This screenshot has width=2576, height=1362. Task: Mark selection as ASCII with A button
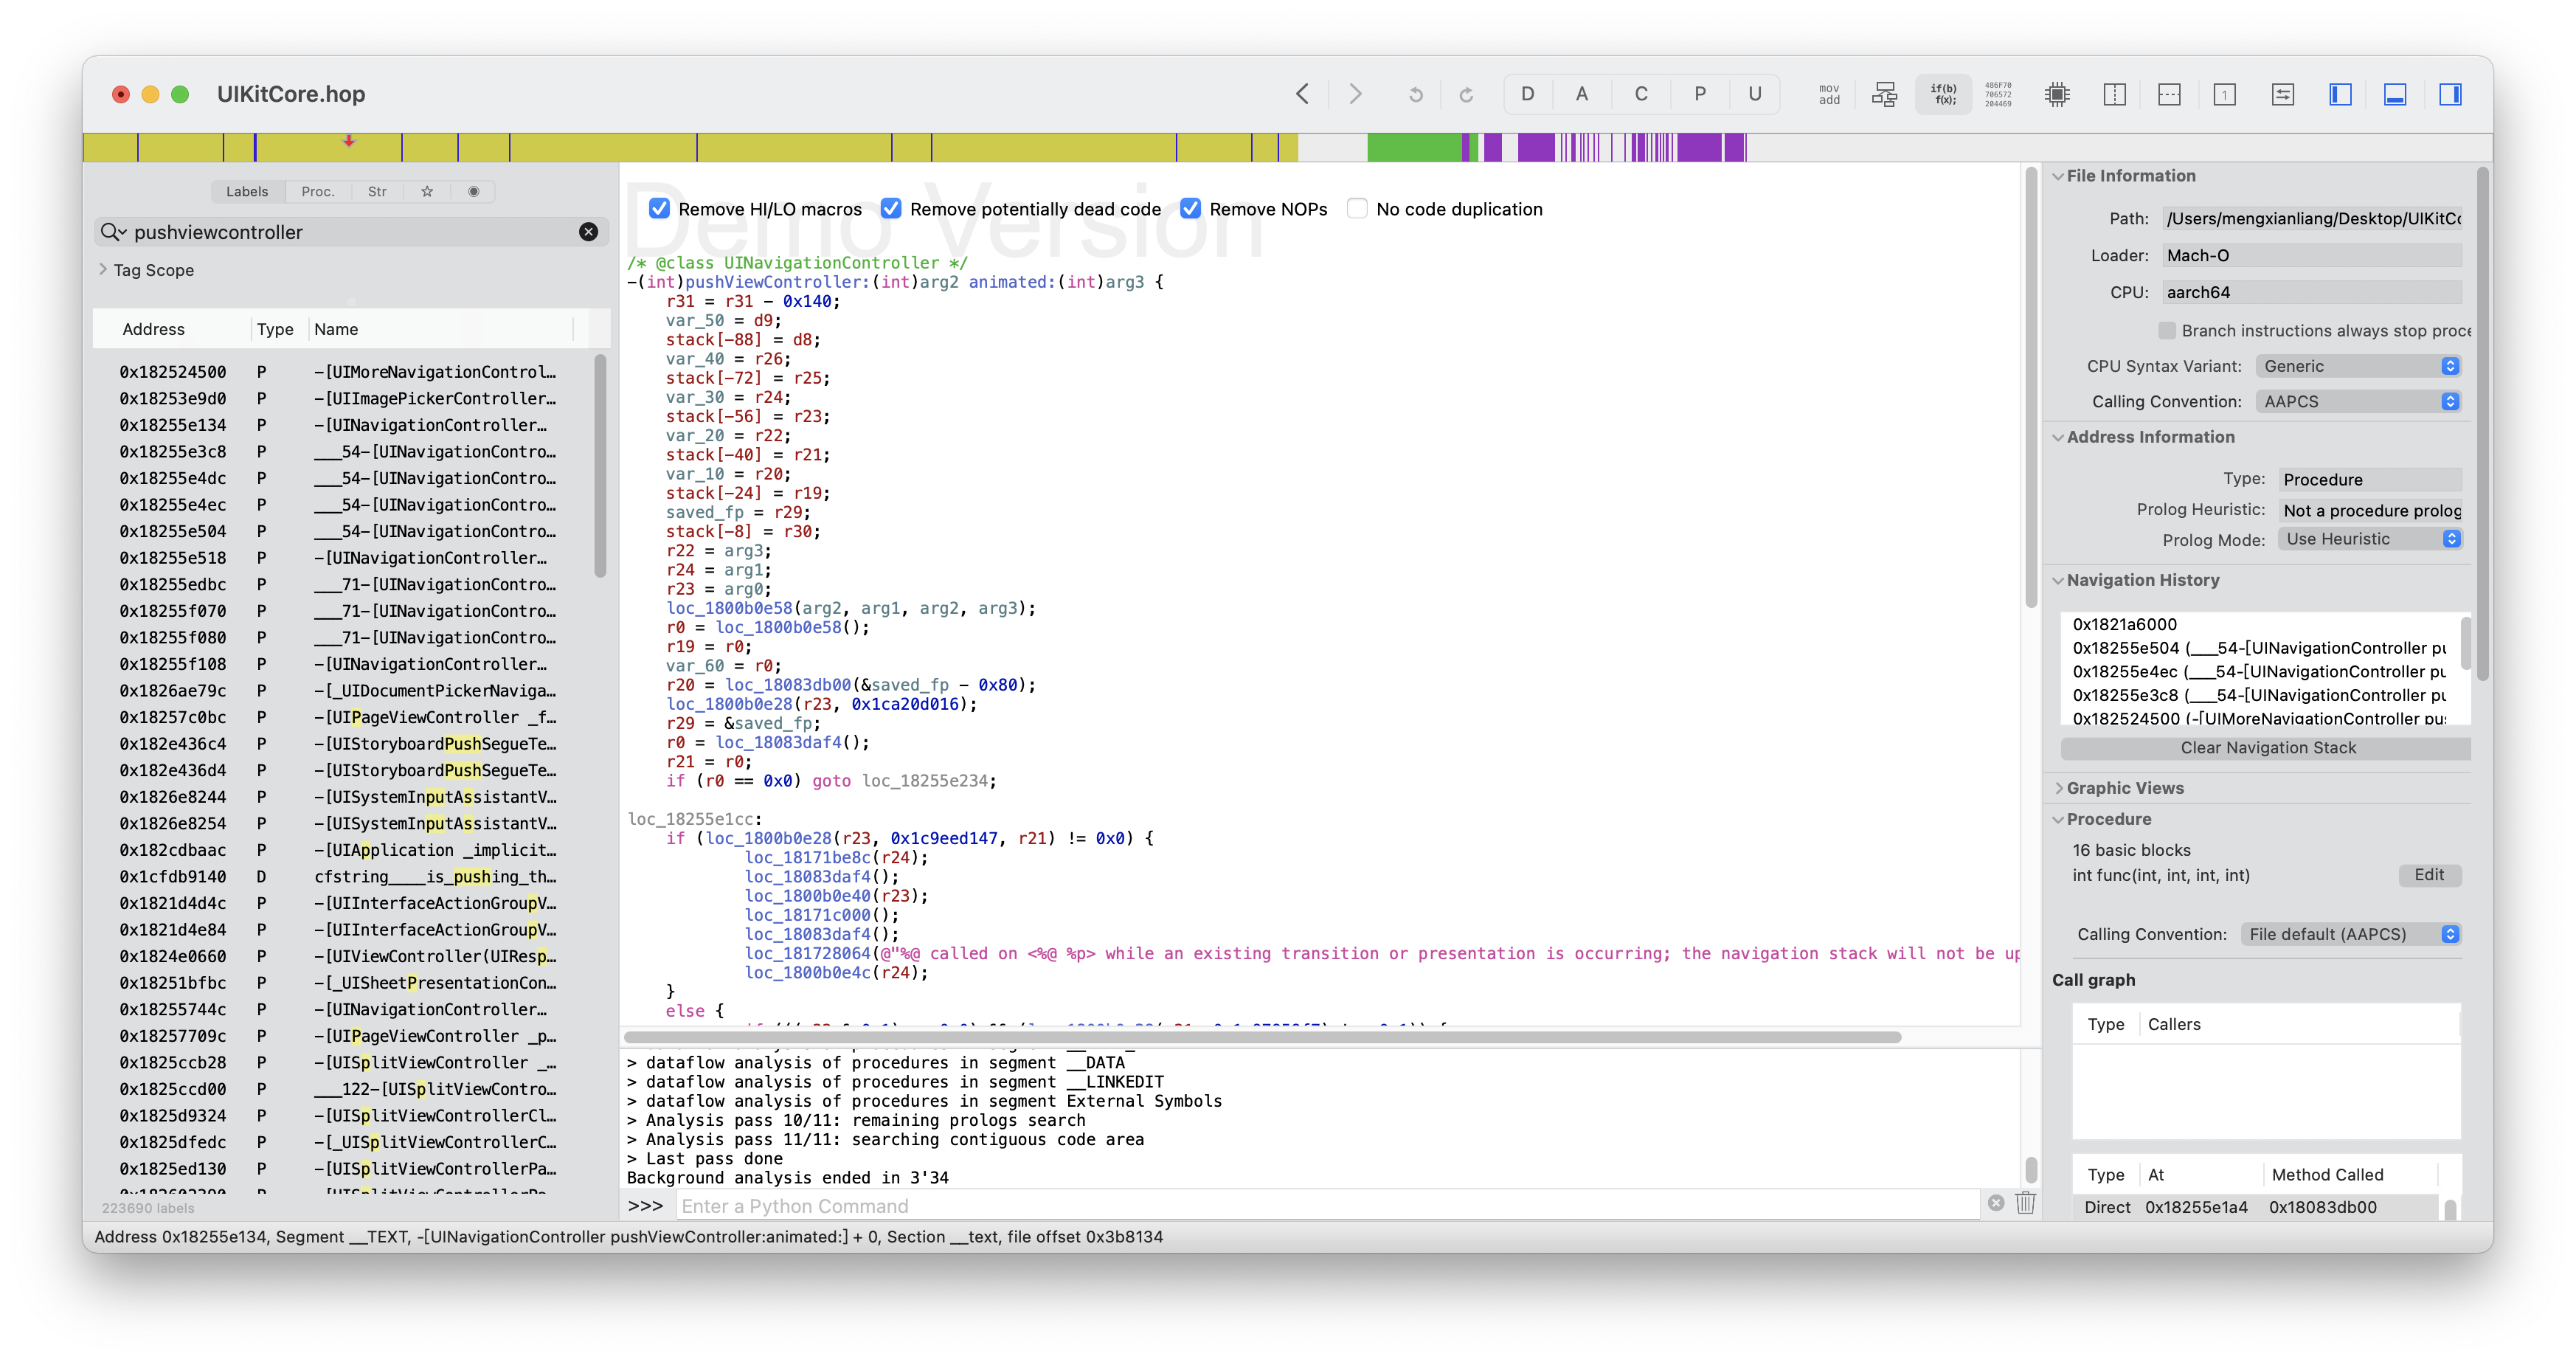click(1581, 94)
